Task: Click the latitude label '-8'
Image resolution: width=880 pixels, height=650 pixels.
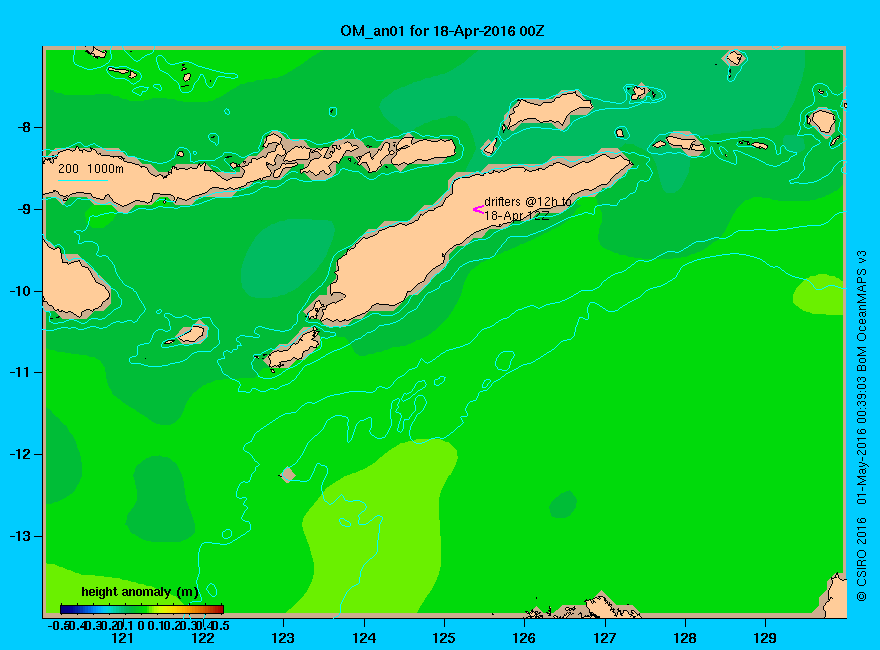Action: click(x=24, y=127)
